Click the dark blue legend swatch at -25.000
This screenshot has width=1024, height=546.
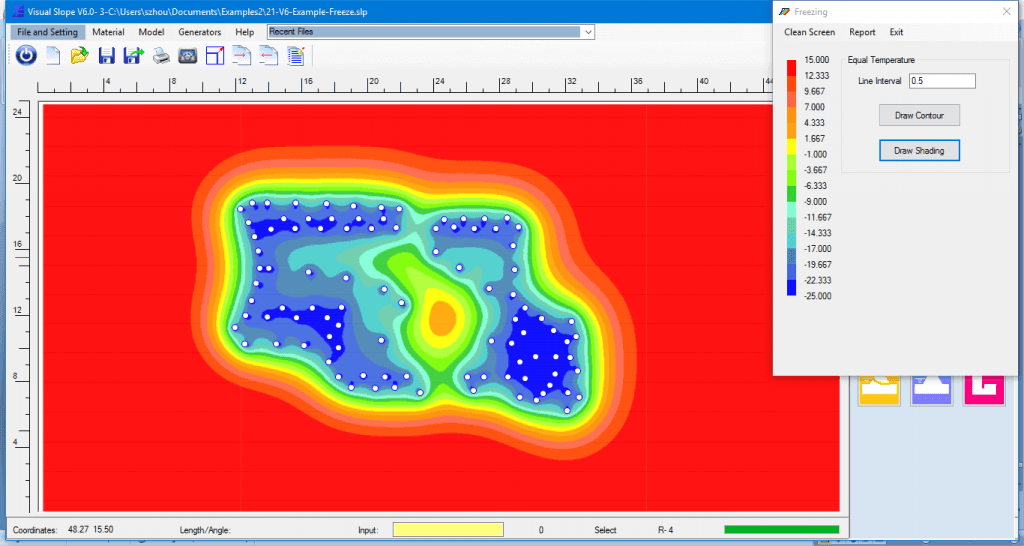(792, 288)
